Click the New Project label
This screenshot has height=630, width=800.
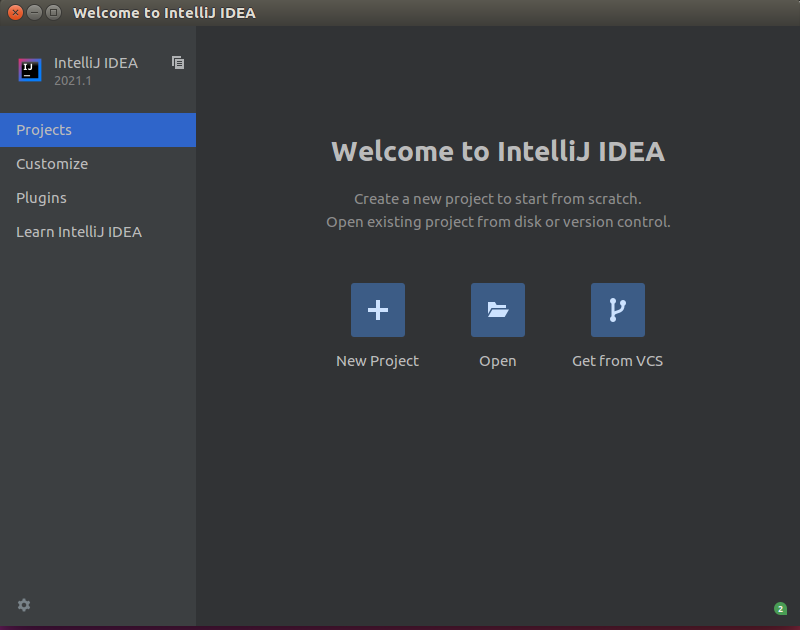point(377,361)
